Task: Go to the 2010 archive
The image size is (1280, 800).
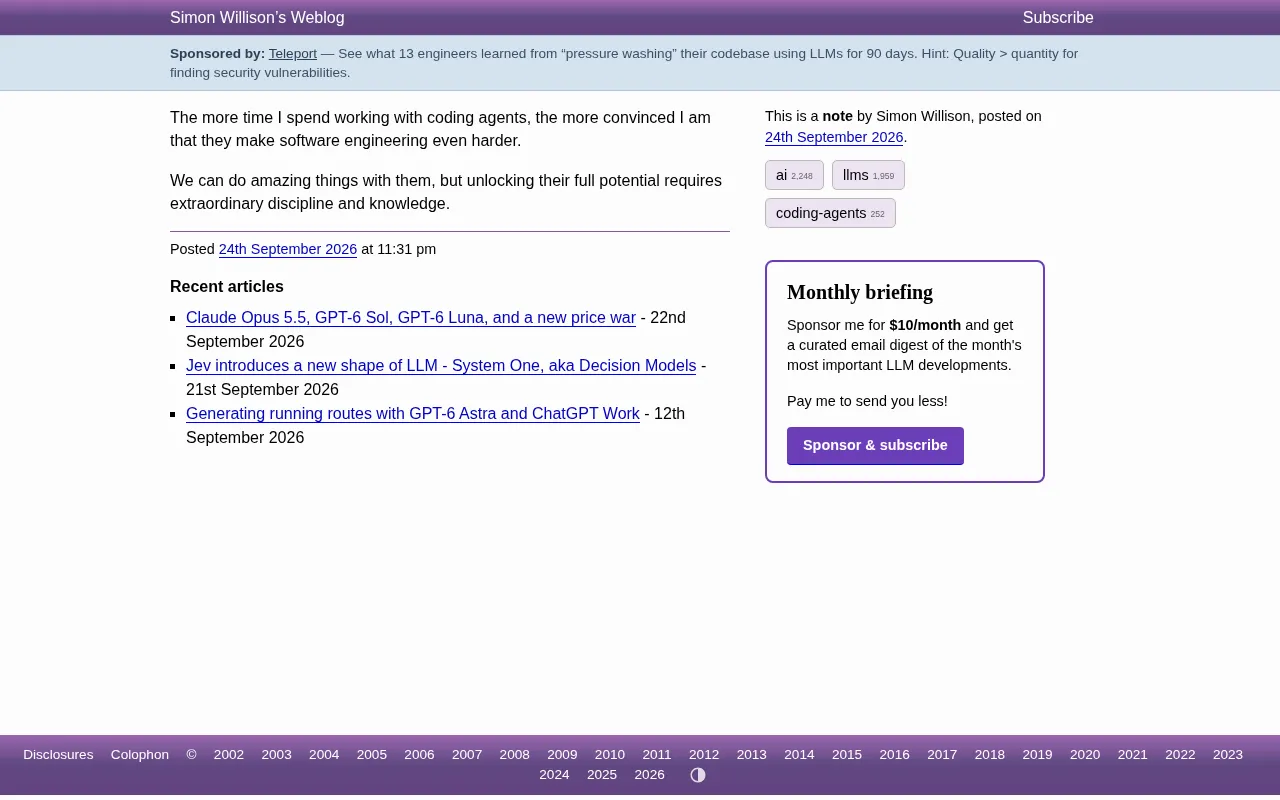Action: 610,755
